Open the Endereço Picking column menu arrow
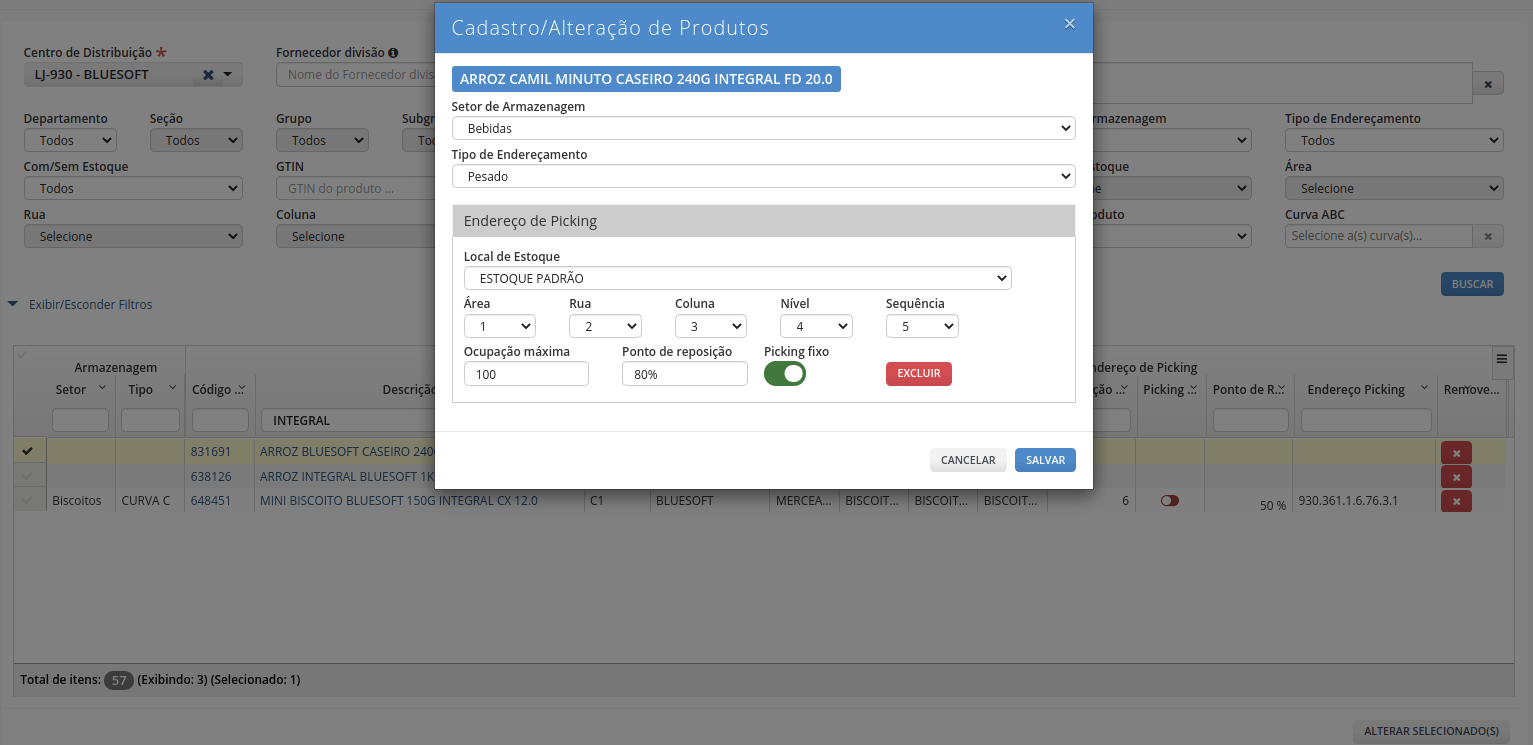This screenshot has width=1533, height=745. tap(1424, 388)
